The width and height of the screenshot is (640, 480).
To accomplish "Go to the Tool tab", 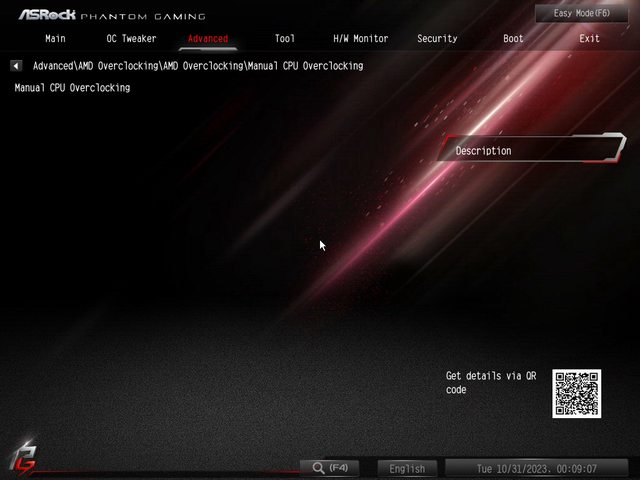I will (x=285, y=39).
